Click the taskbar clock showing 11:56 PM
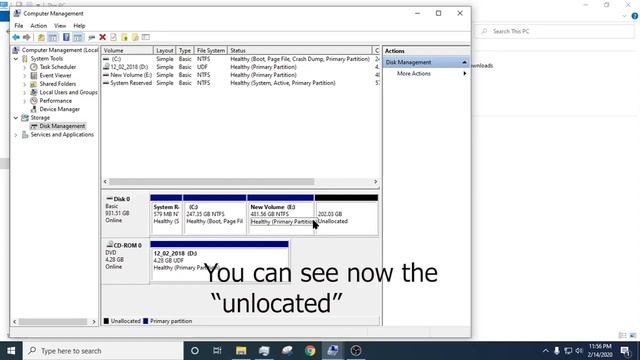640x360 pixels. coord(600,351)
